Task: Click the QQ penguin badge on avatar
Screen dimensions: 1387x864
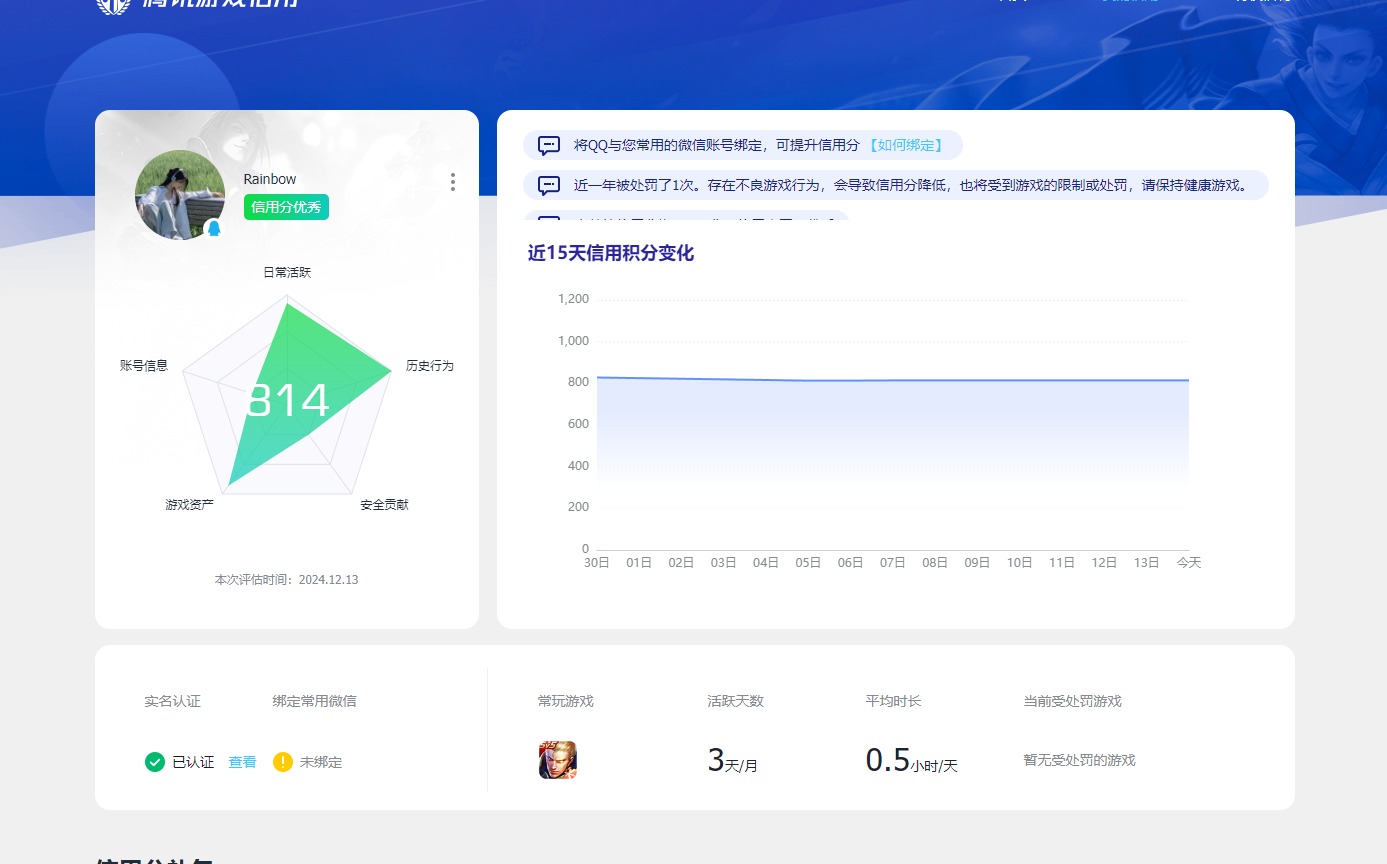Action: point(213,229)
